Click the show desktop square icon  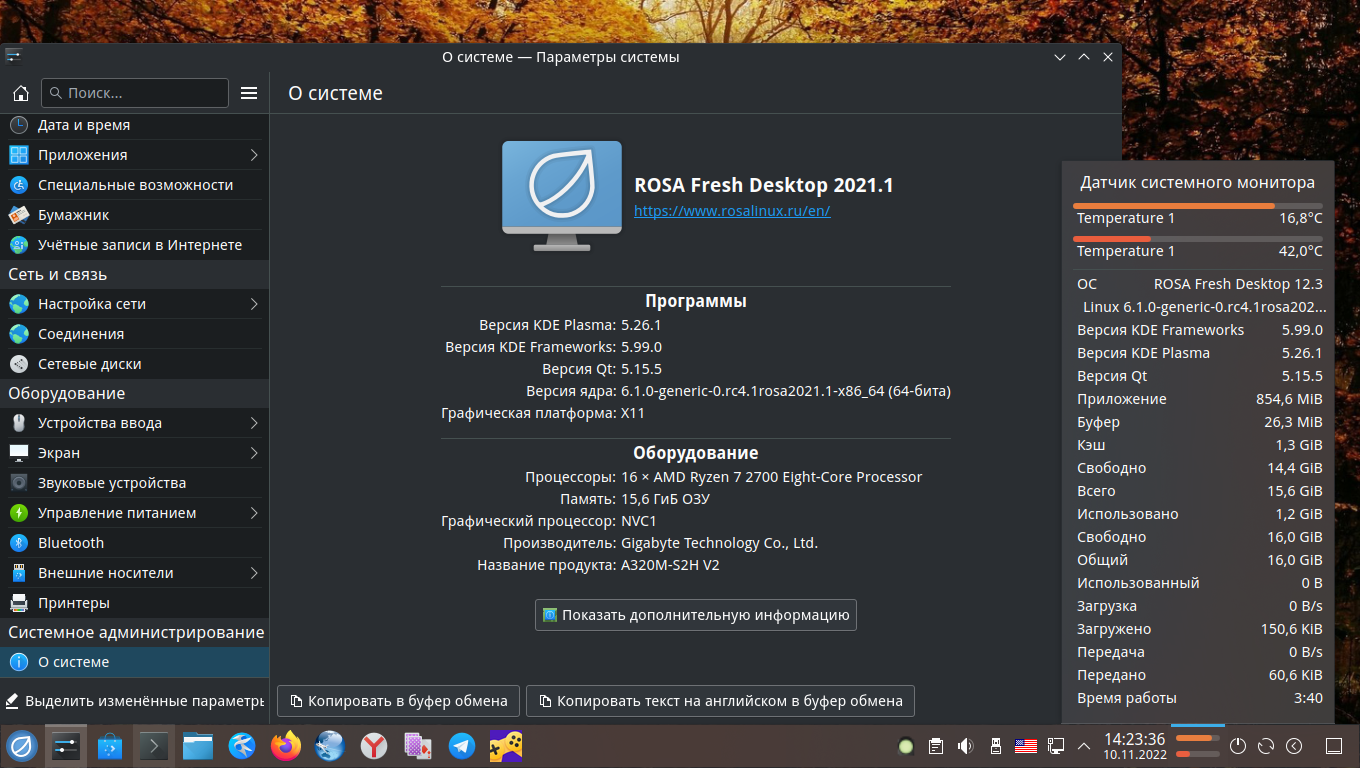pyautogui.click(x=1333, y=746)
